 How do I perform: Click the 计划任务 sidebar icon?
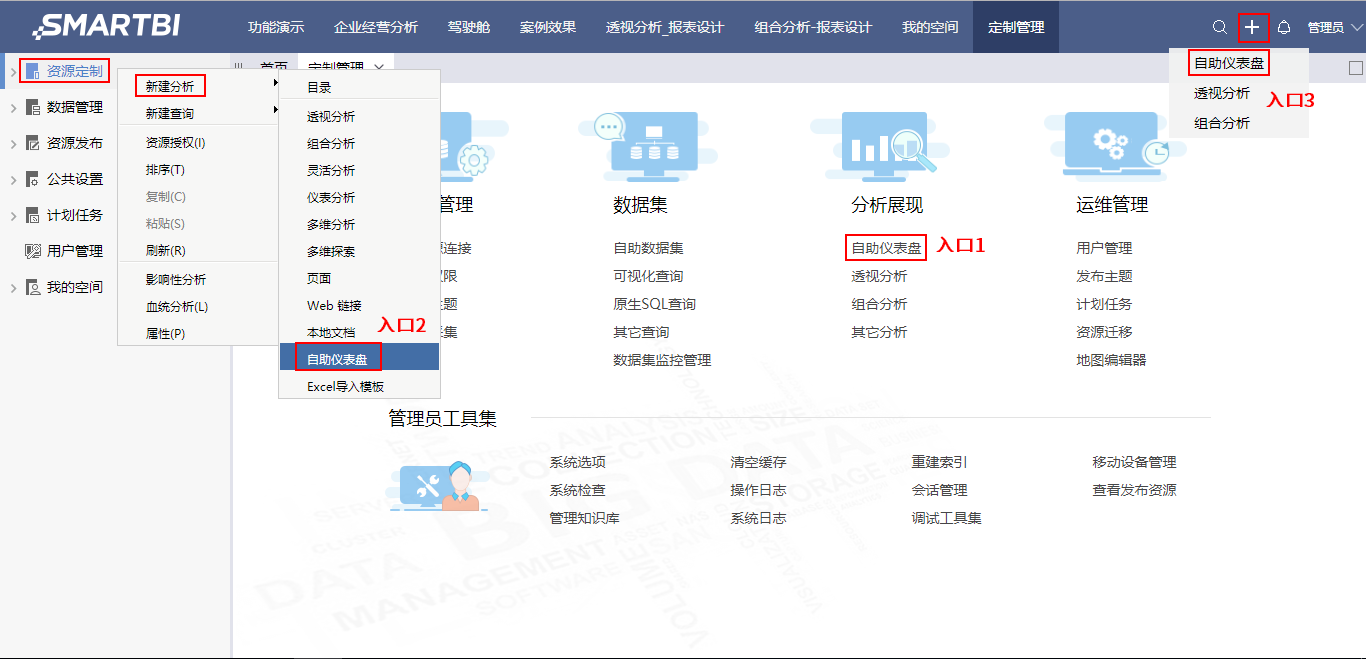point(33,215)
